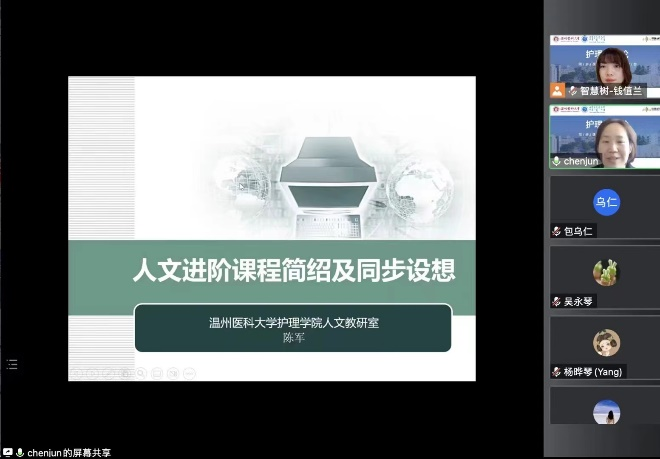Click the zoom magnifier icon in slide toolbar
660x459 pixels.
(141, 373)
